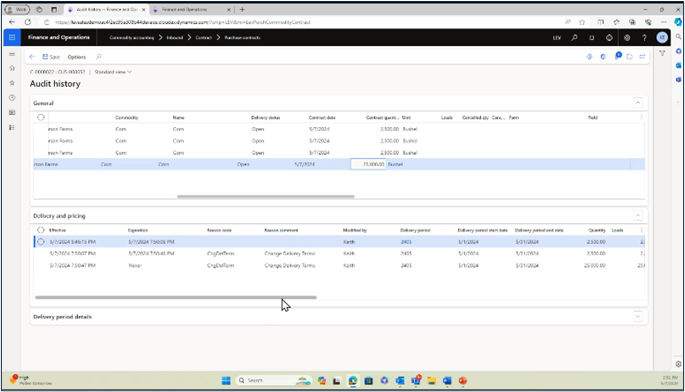Image resolution: width=685 pixels, height=392 pixels.
Task: Click the Office integration icon in action pane
Action: pyautogui.click(x=603, y=57)
